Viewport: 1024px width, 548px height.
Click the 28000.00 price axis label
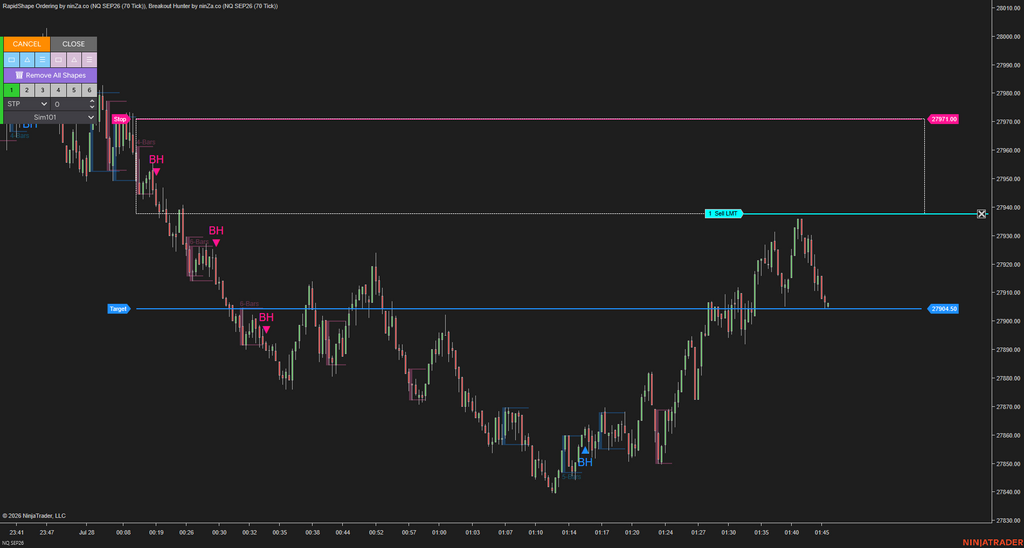coord(1007,37)
